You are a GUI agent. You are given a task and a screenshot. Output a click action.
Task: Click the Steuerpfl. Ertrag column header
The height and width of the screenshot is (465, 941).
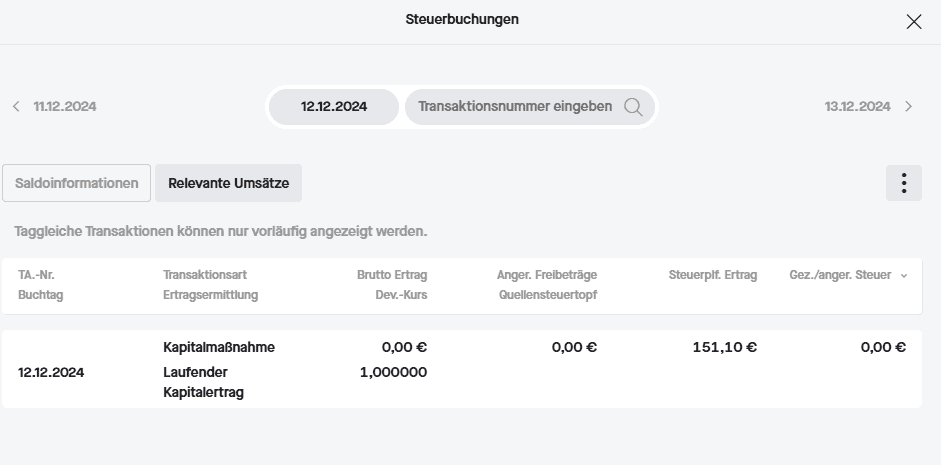click(712, 275)
